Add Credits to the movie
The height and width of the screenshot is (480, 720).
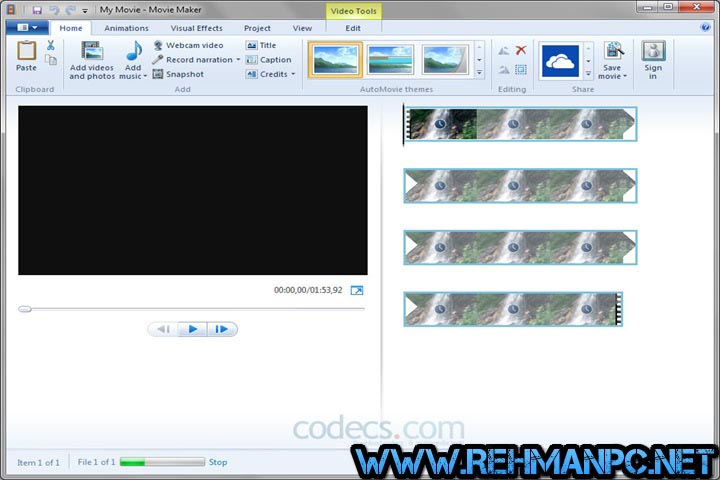coord(267,74)
